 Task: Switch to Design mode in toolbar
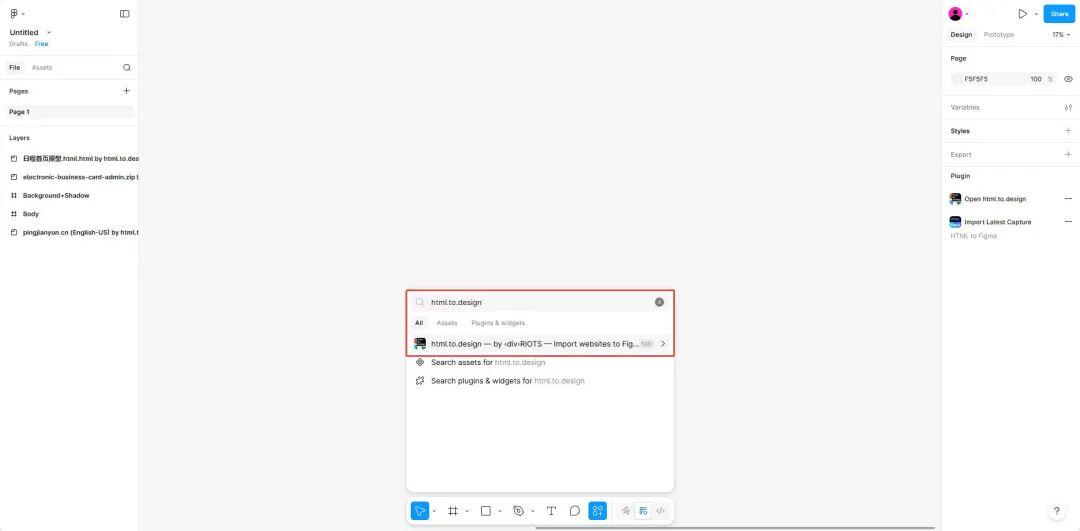(643, 511)
